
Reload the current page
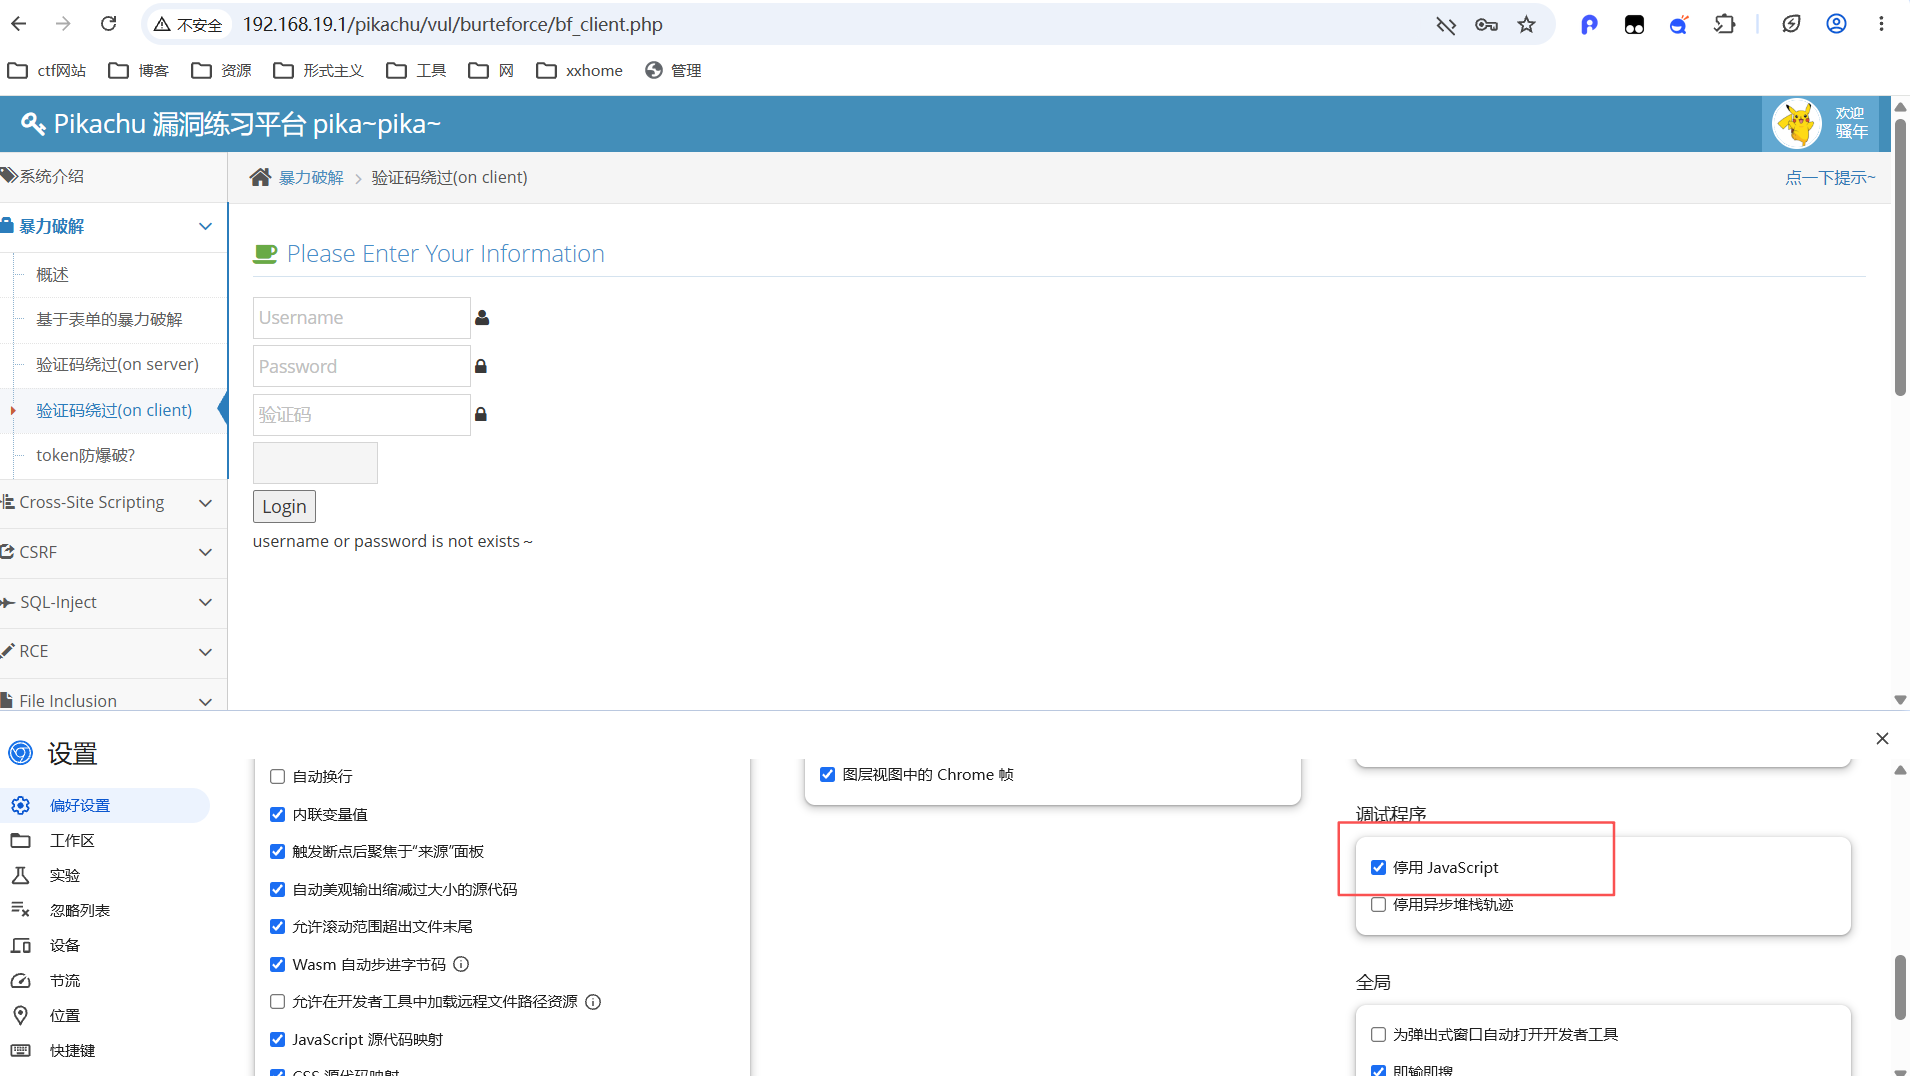pyautogui.click(x=109, y=24)
